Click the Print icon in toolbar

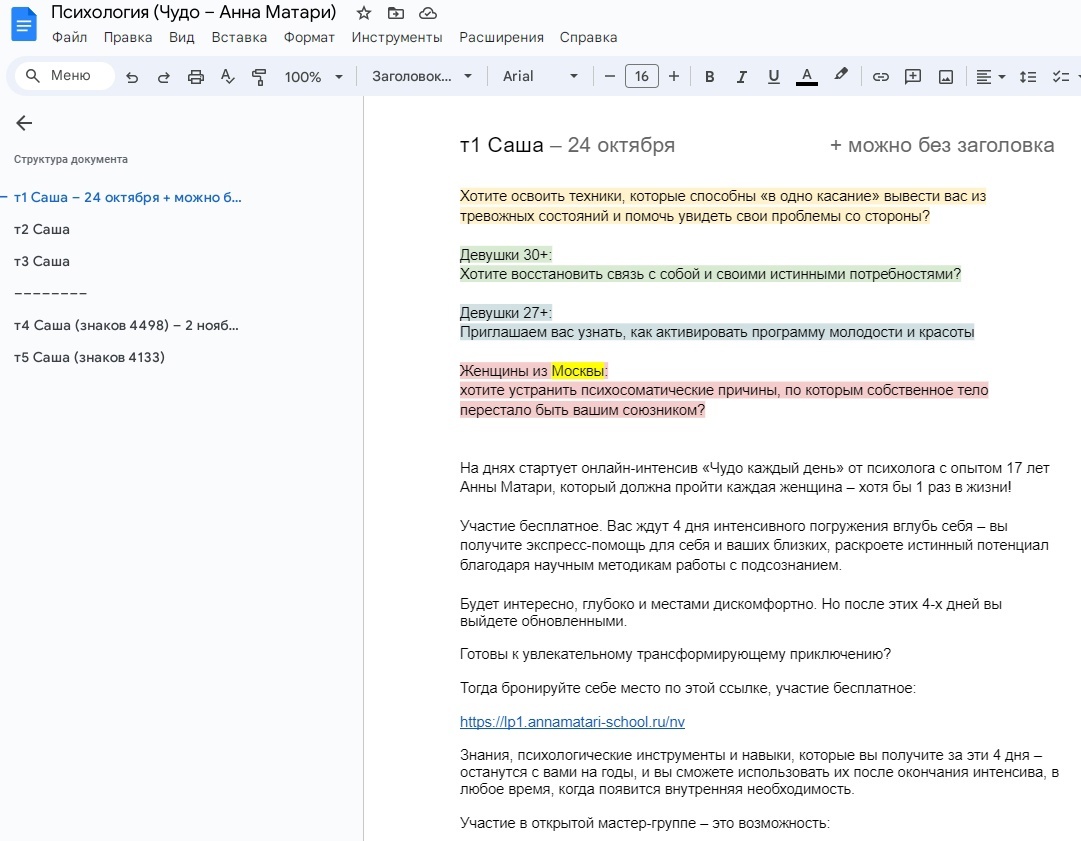point(196,77)
